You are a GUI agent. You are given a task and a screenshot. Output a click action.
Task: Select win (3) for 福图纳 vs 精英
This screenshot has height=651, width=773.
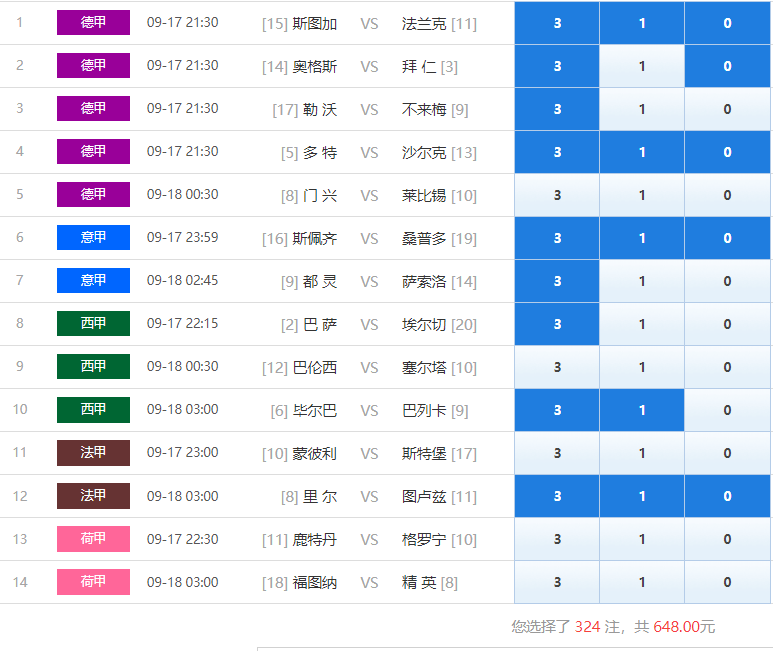coord(557,582)
